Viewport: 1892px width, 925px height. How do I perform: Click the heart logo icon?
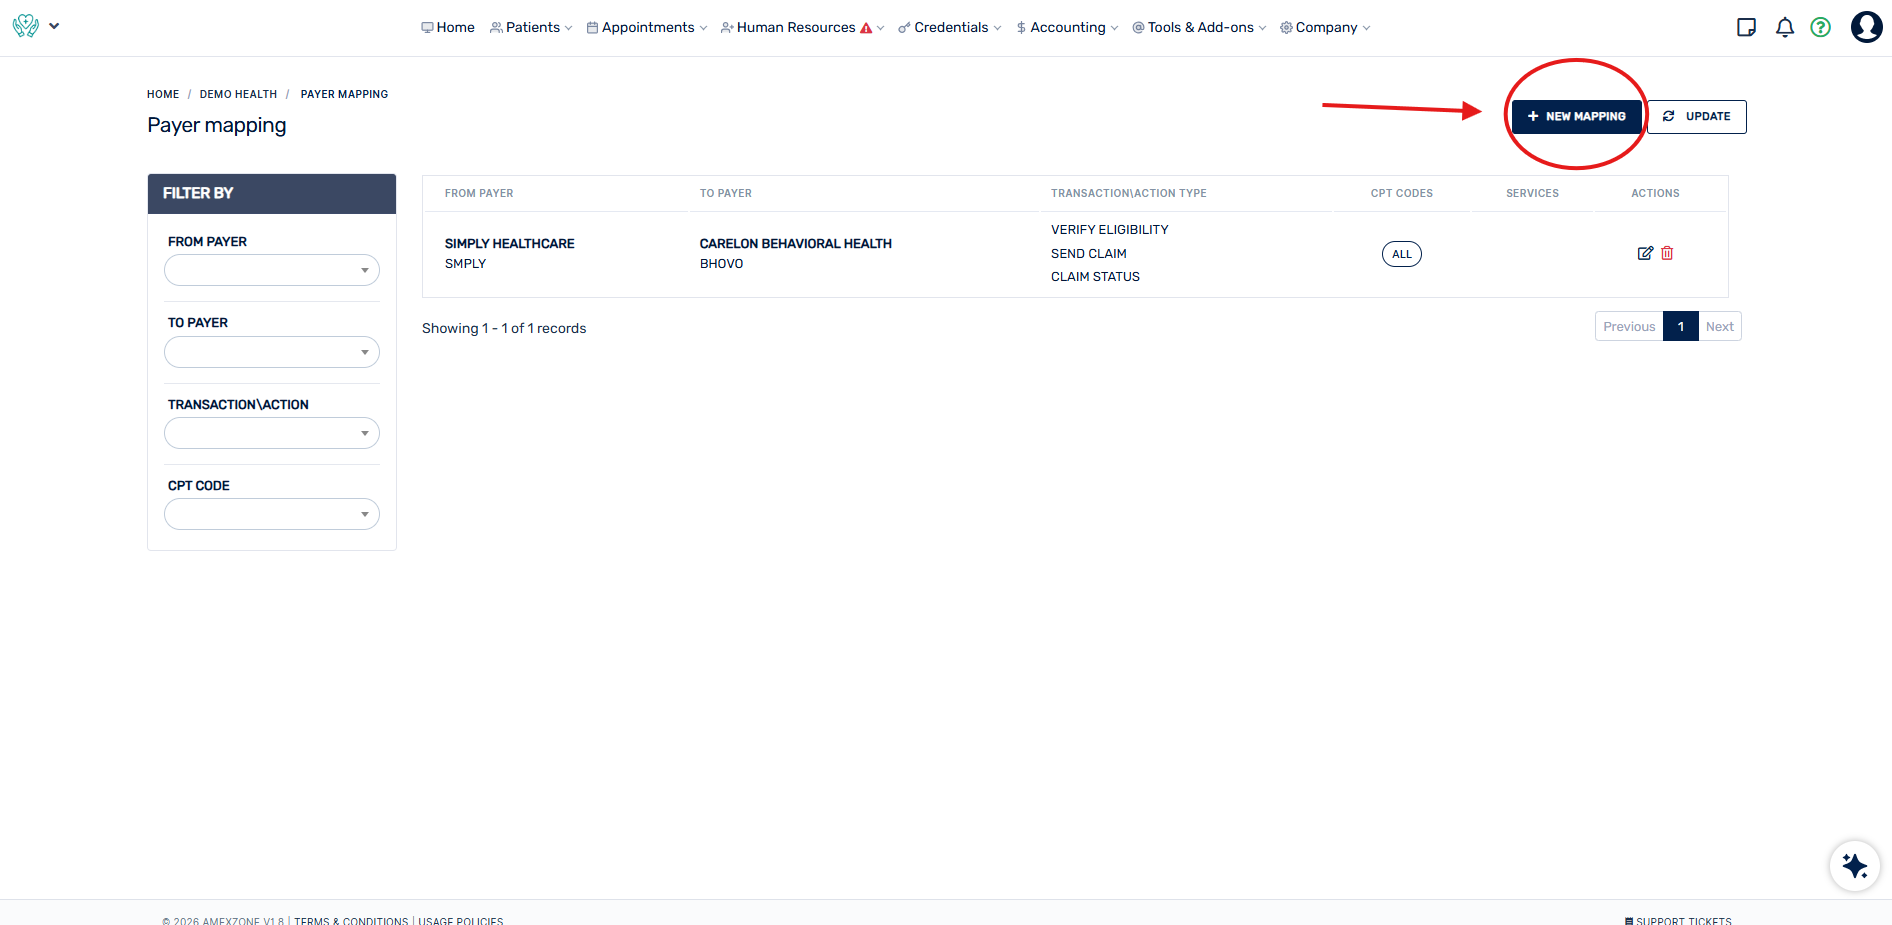click(26, 26)
